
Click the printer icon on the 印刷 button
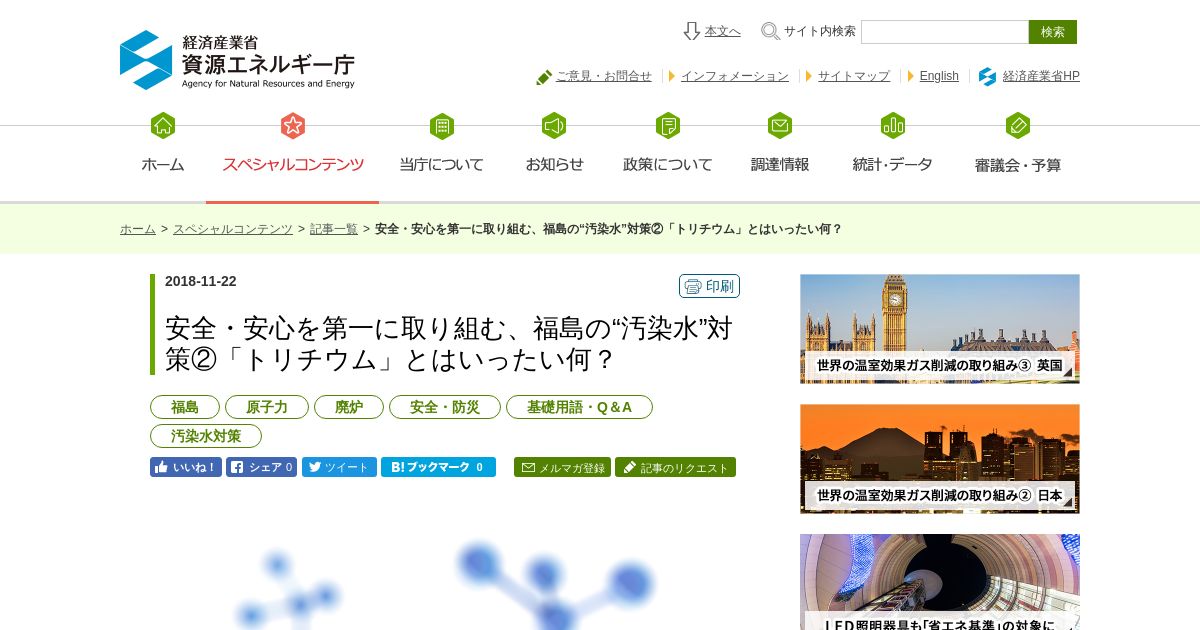[x=693, y=287]
